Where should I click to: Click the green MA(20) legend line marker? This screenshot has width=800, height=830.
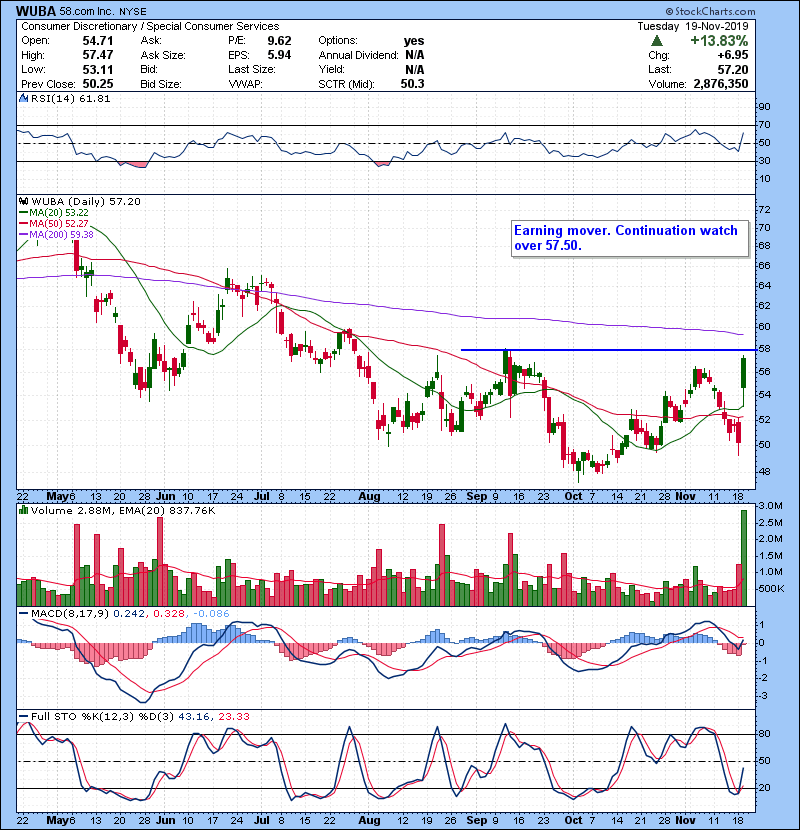pyautogui.click(x=23, y=212)
